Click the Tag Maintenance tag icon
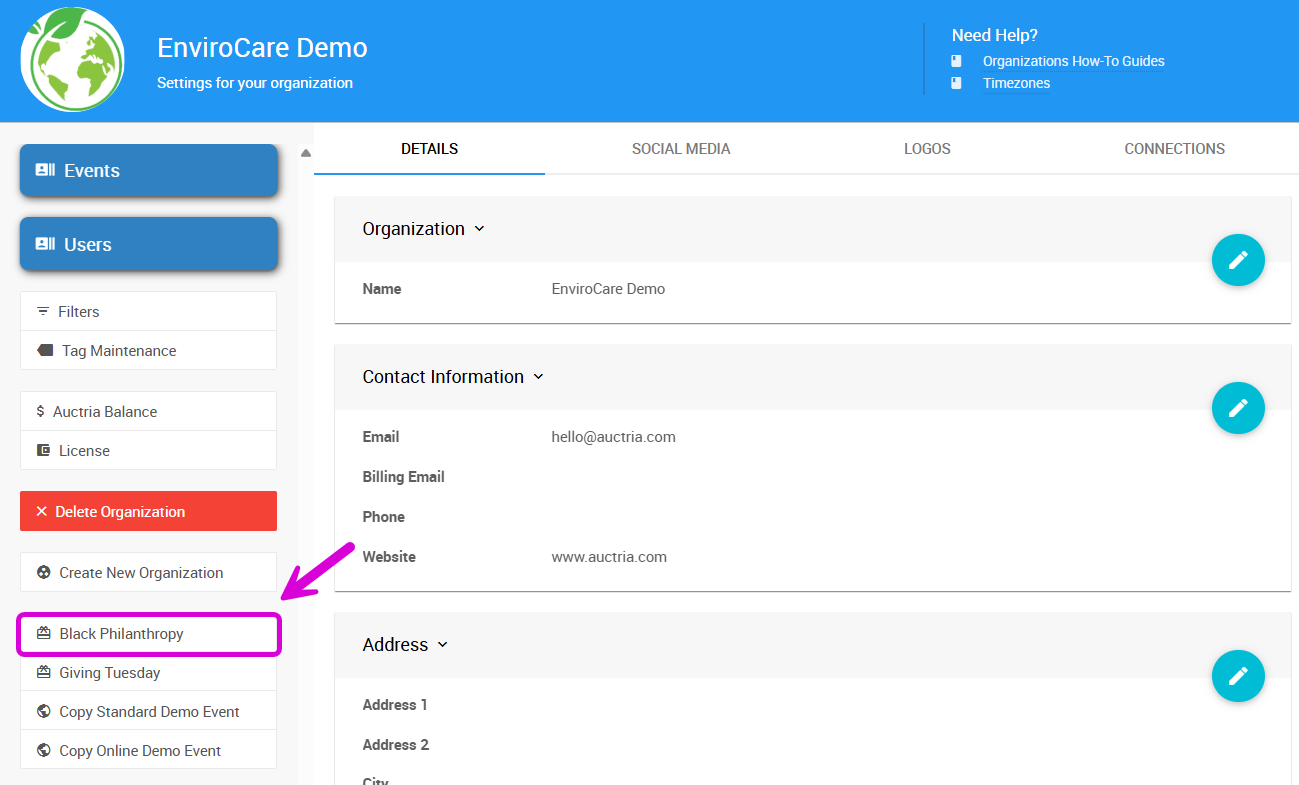 click(45, 351)
